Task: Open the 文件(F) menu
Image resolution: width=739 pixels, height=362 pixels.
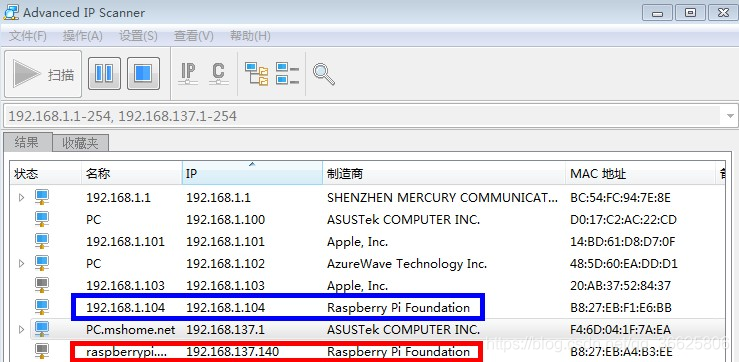Action: pyautogui.click(x=28, y=36)
